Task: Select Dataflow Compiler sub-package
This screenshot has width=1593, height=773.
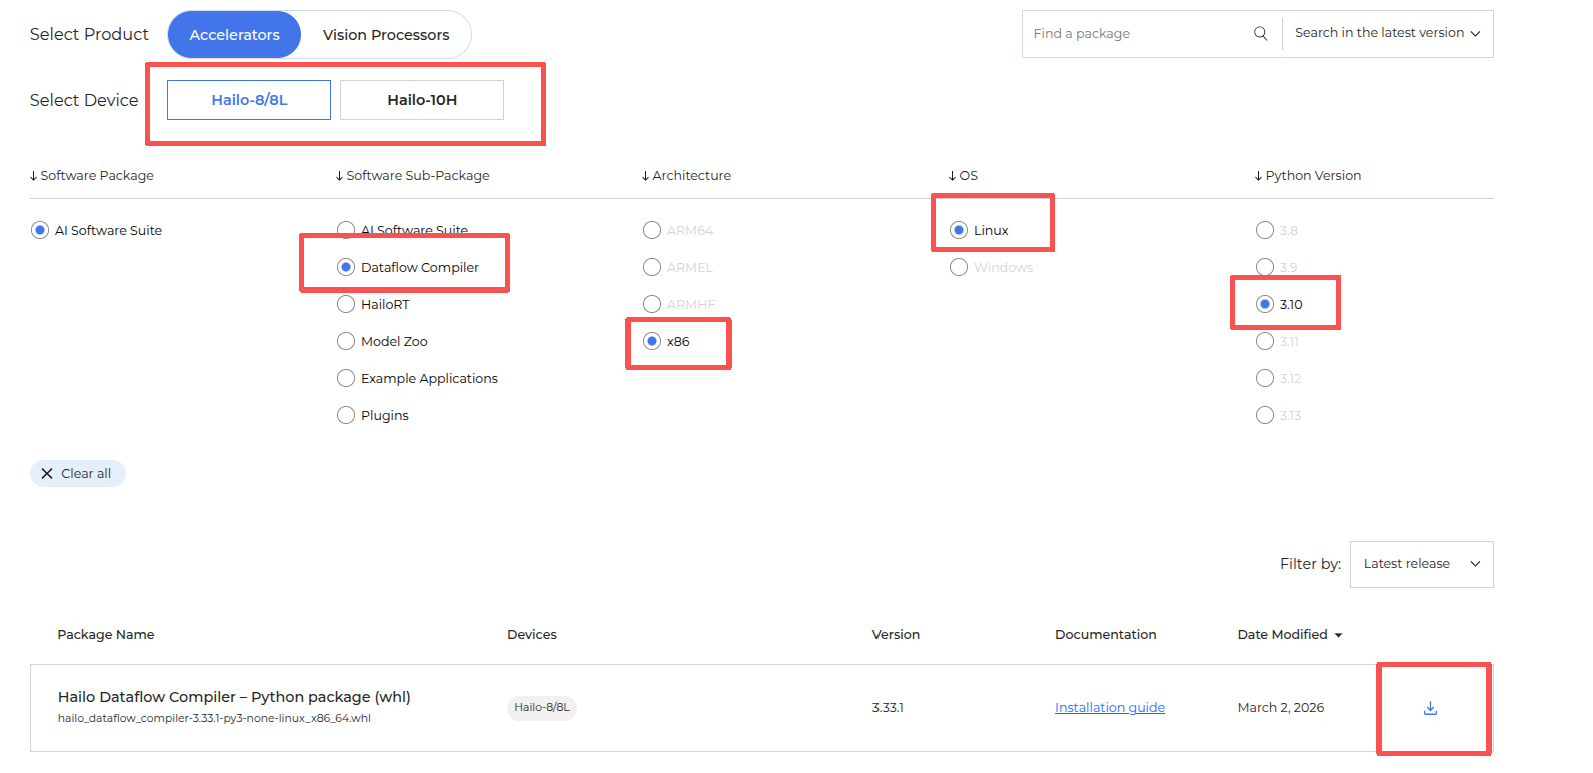Action: click(346, 267)
